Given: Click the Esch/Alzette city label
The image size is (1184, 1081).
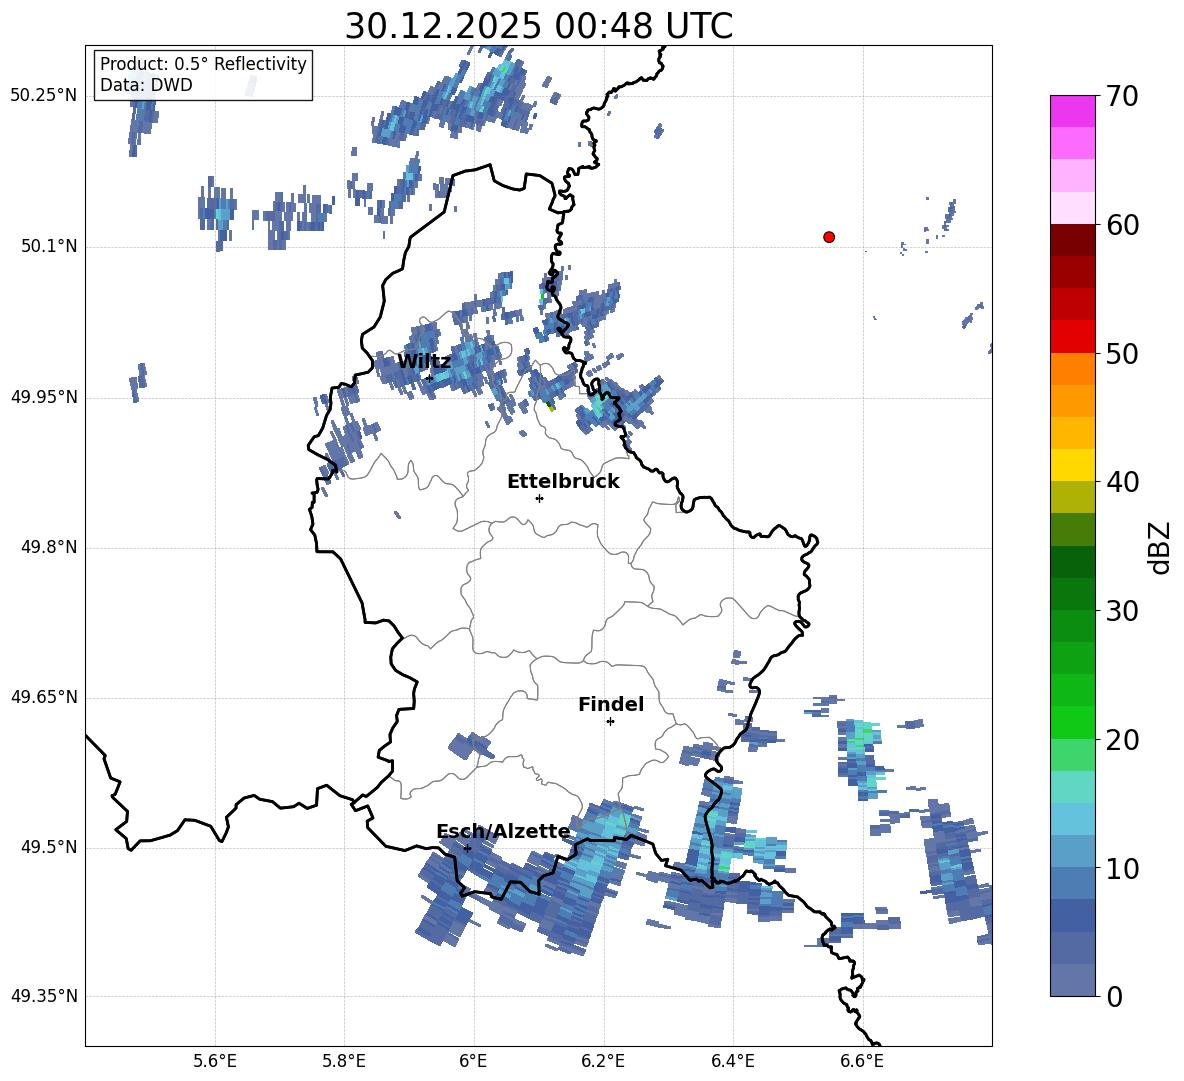Looking at the screenshot, I should click(503, 831).
